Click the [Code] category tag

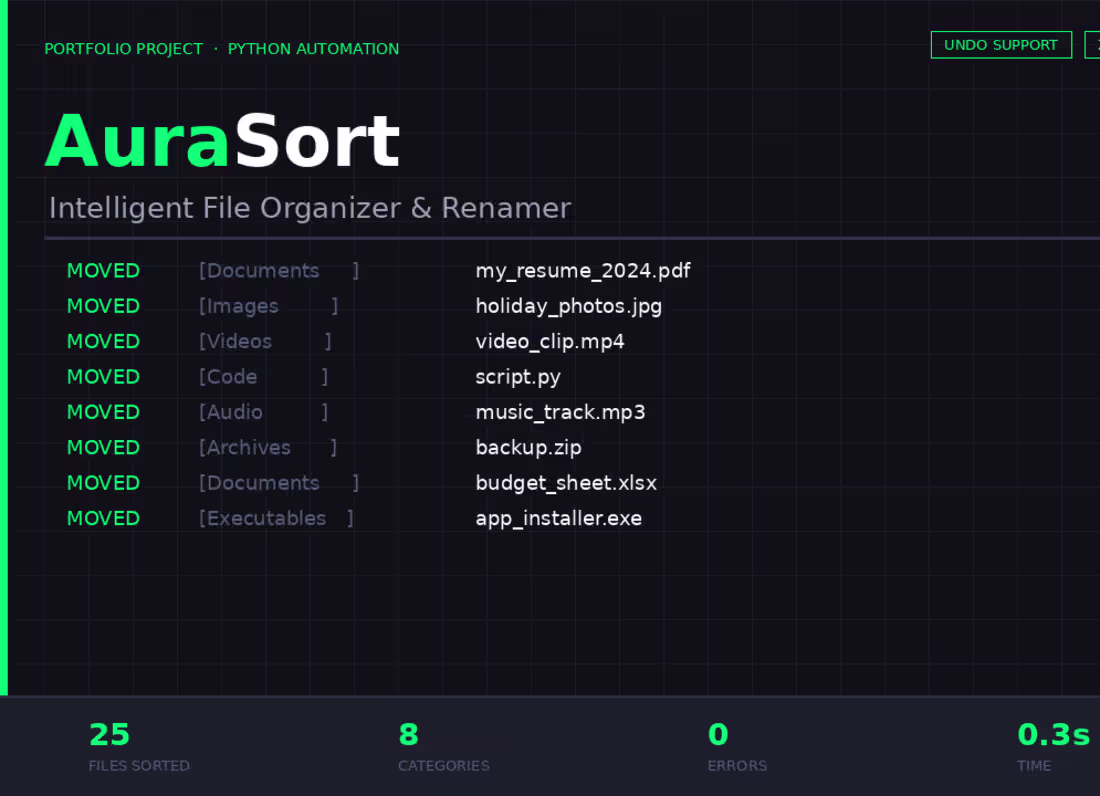tap(263, 377)
